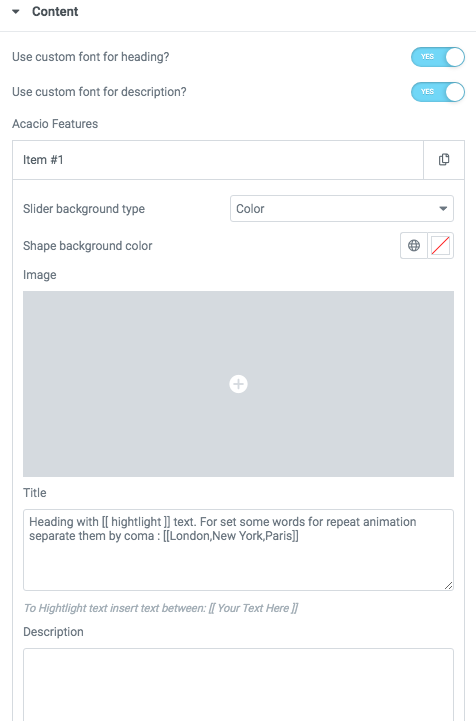
Task: Click inside the Description text area
Action: [x=238, y=685]
